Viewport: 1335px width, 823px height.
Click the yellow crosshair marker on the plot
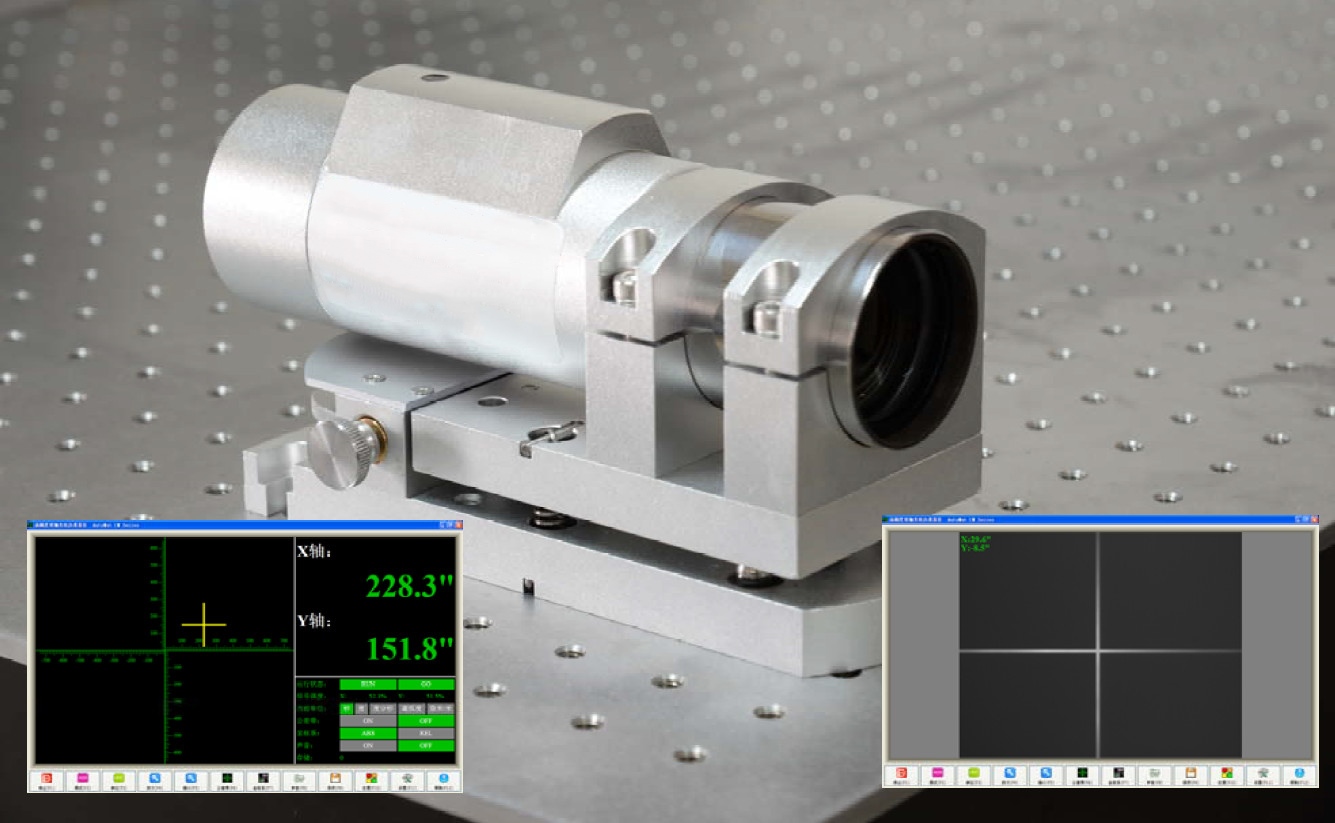(x=204, y=624)
